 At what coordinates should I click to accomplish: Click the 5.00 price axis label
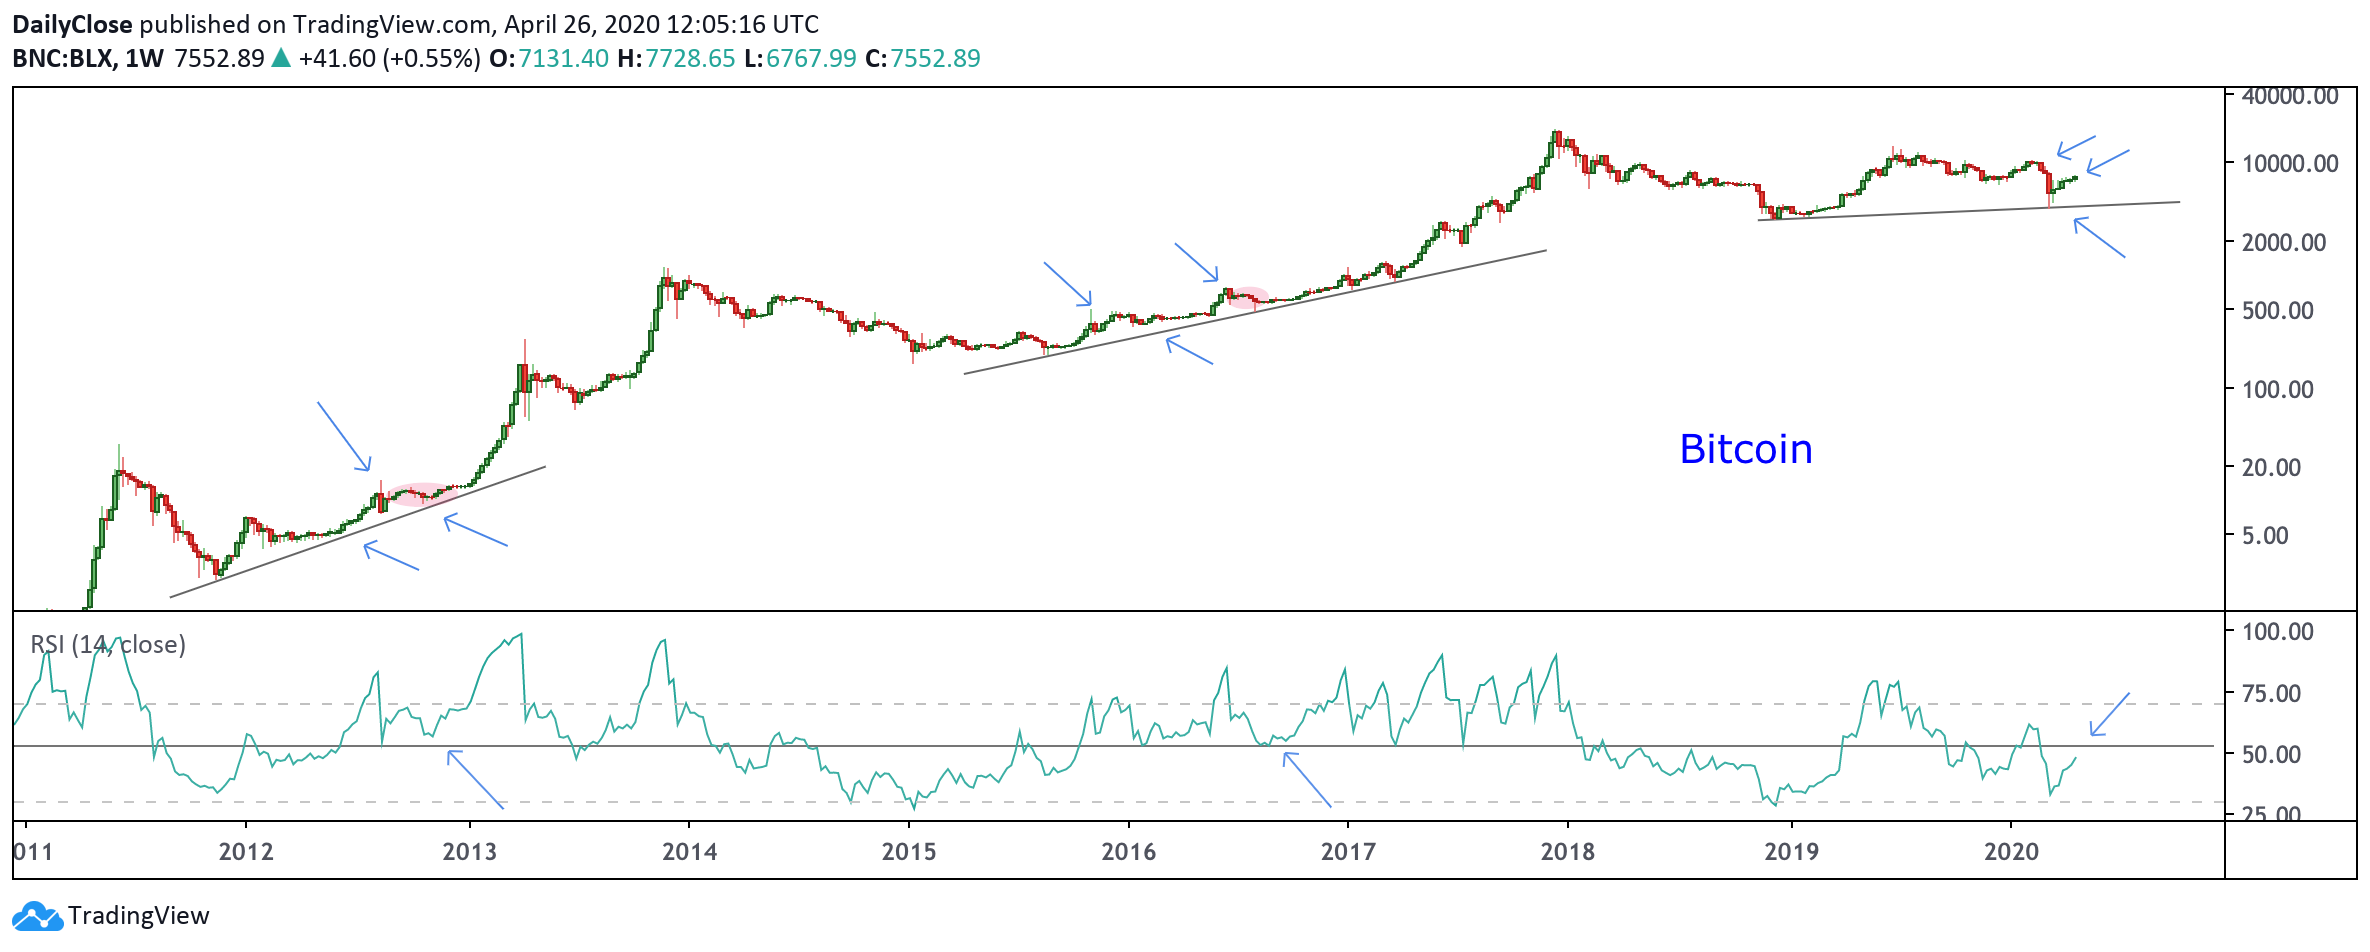pos(2265,535)
